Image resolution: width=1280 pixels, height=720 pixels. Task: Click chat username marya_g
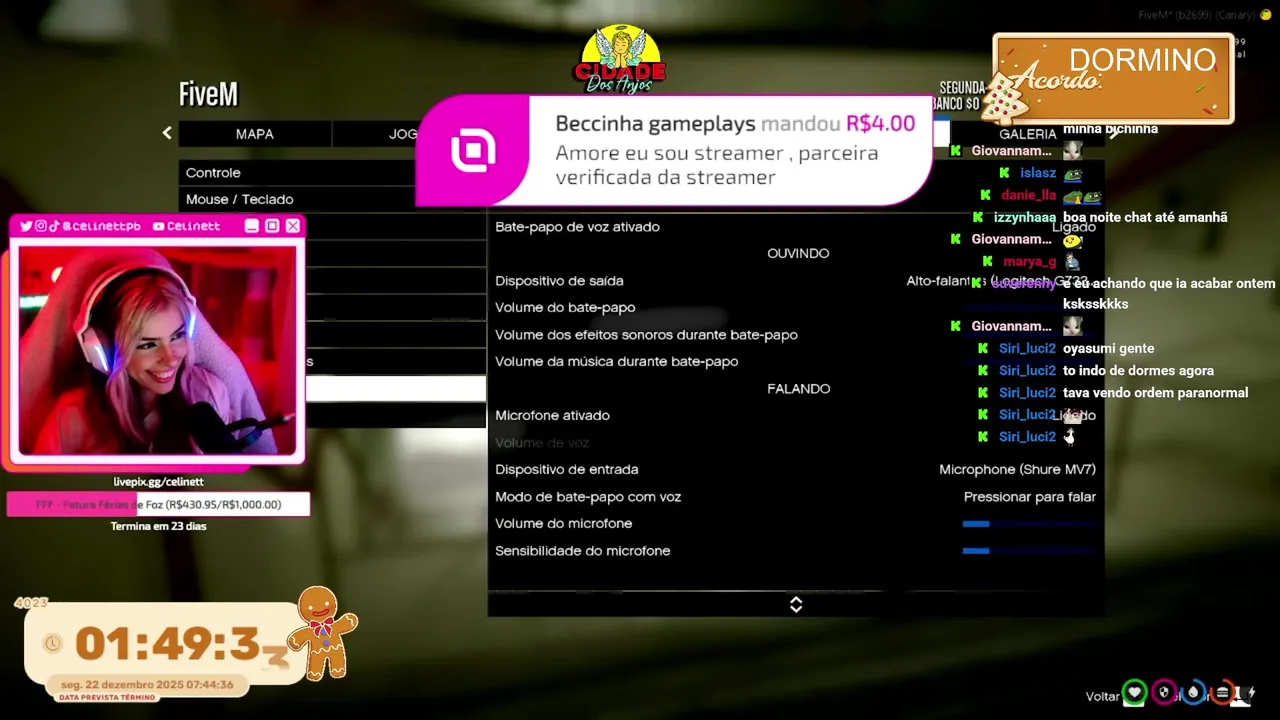click(x=1029, y=261)
